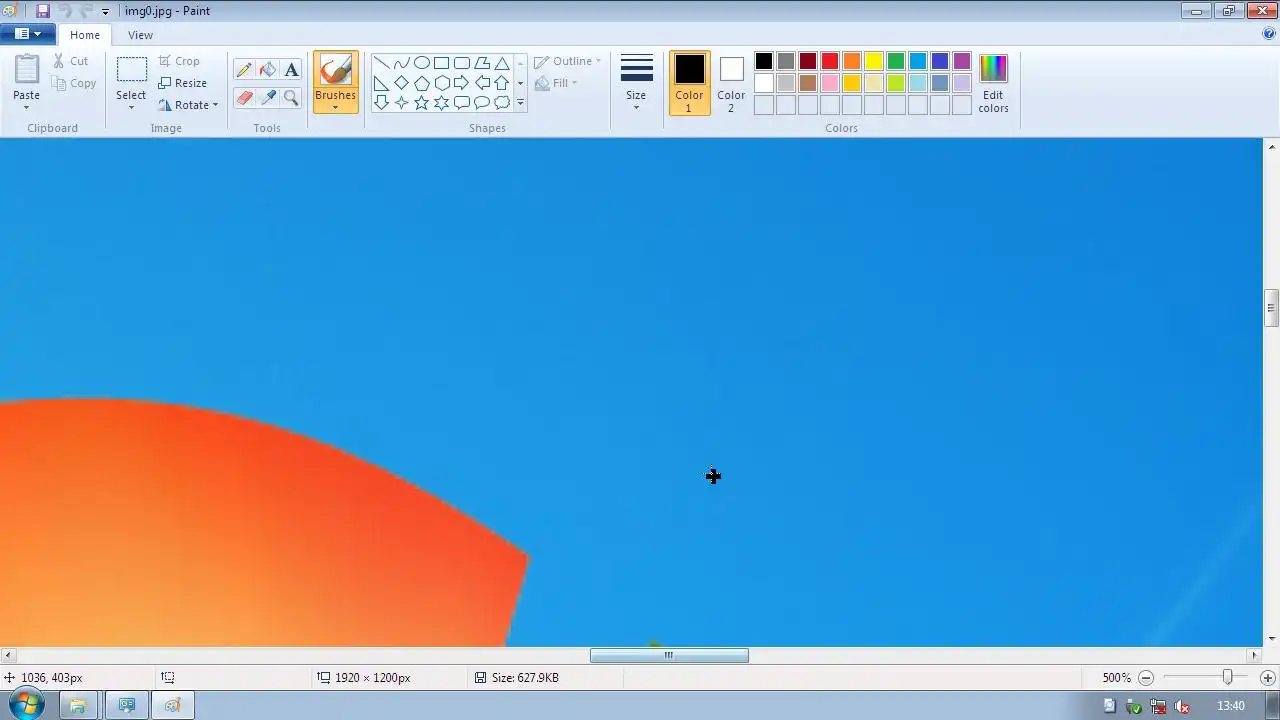This screenshot has width=1280, height=720.
Task: Activate Color 1 foreground selector
Action: 689,83
